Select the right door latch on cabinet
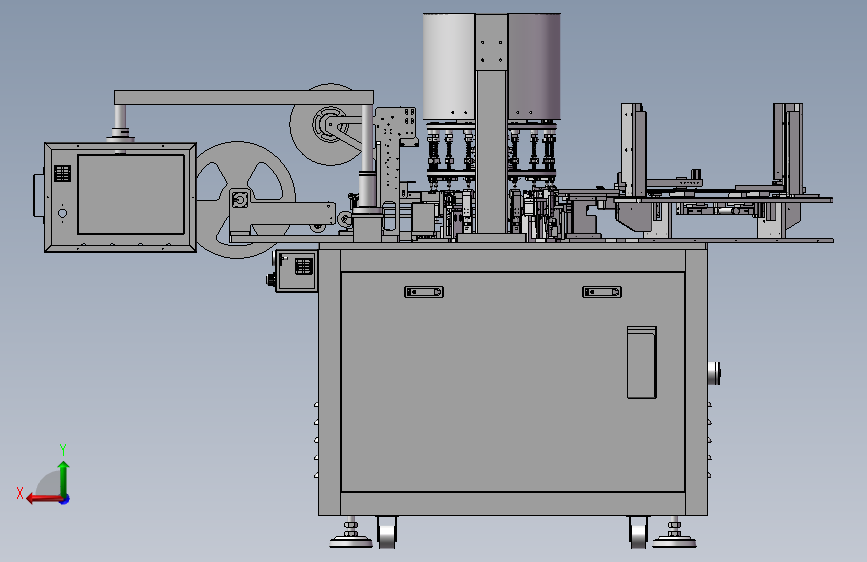This screenshot has width=867, height=562. click(602, 292)
